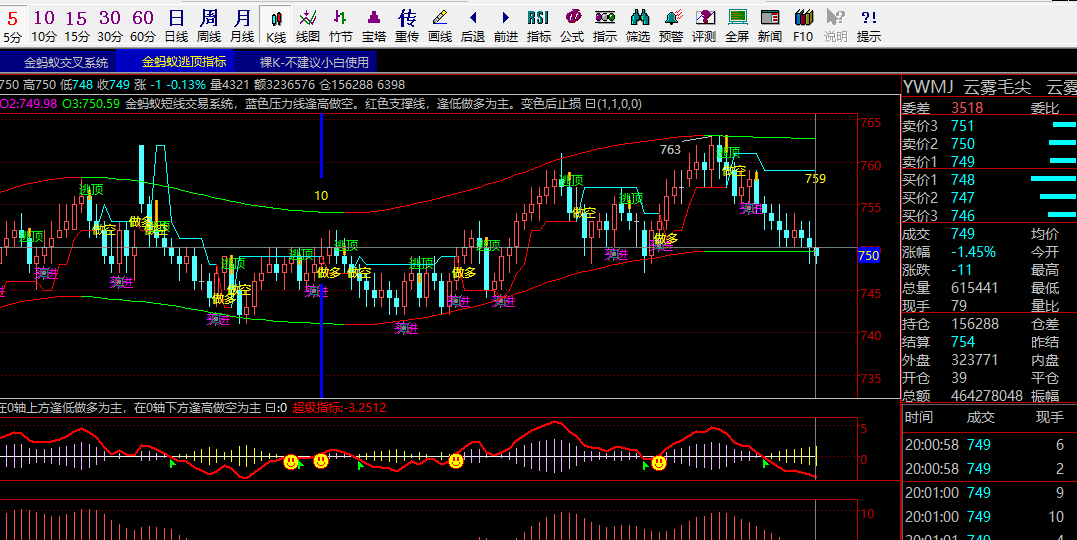
Task: Toggle 全屏 full screen mode
Action: (x=737, y=25)
